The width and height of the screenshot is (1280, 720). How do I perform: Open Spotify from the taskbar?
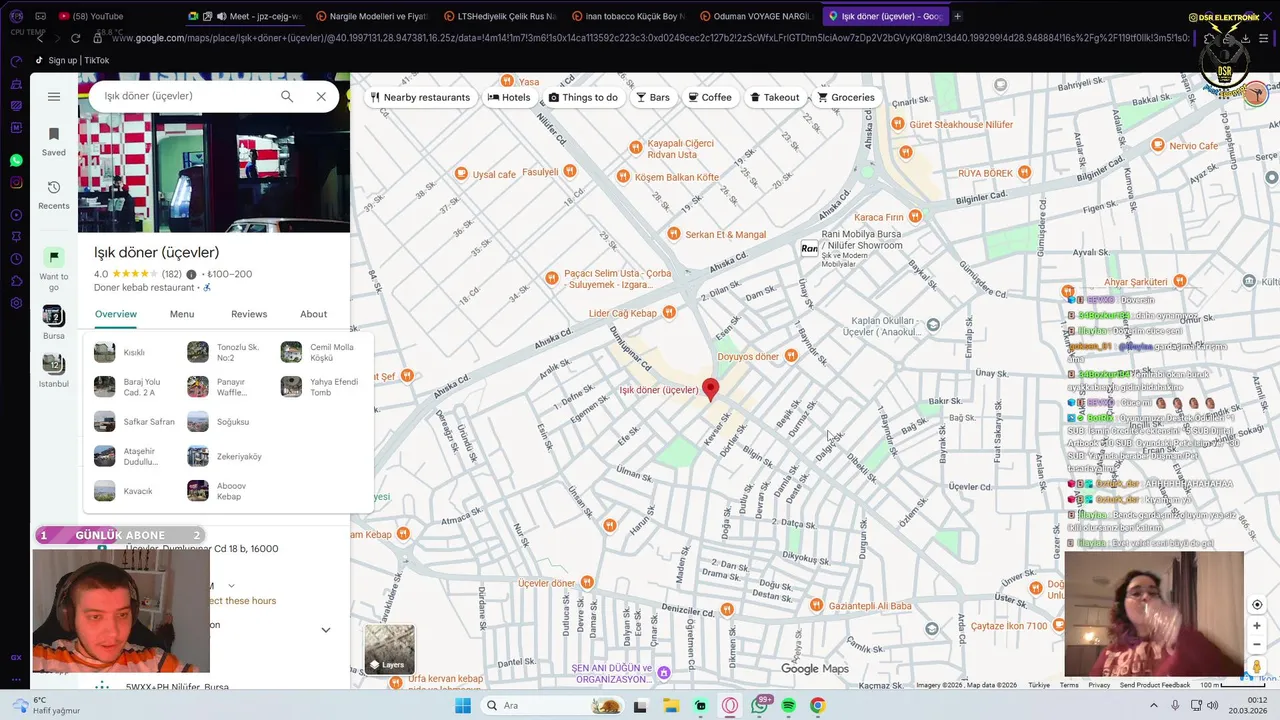[788, 706]
